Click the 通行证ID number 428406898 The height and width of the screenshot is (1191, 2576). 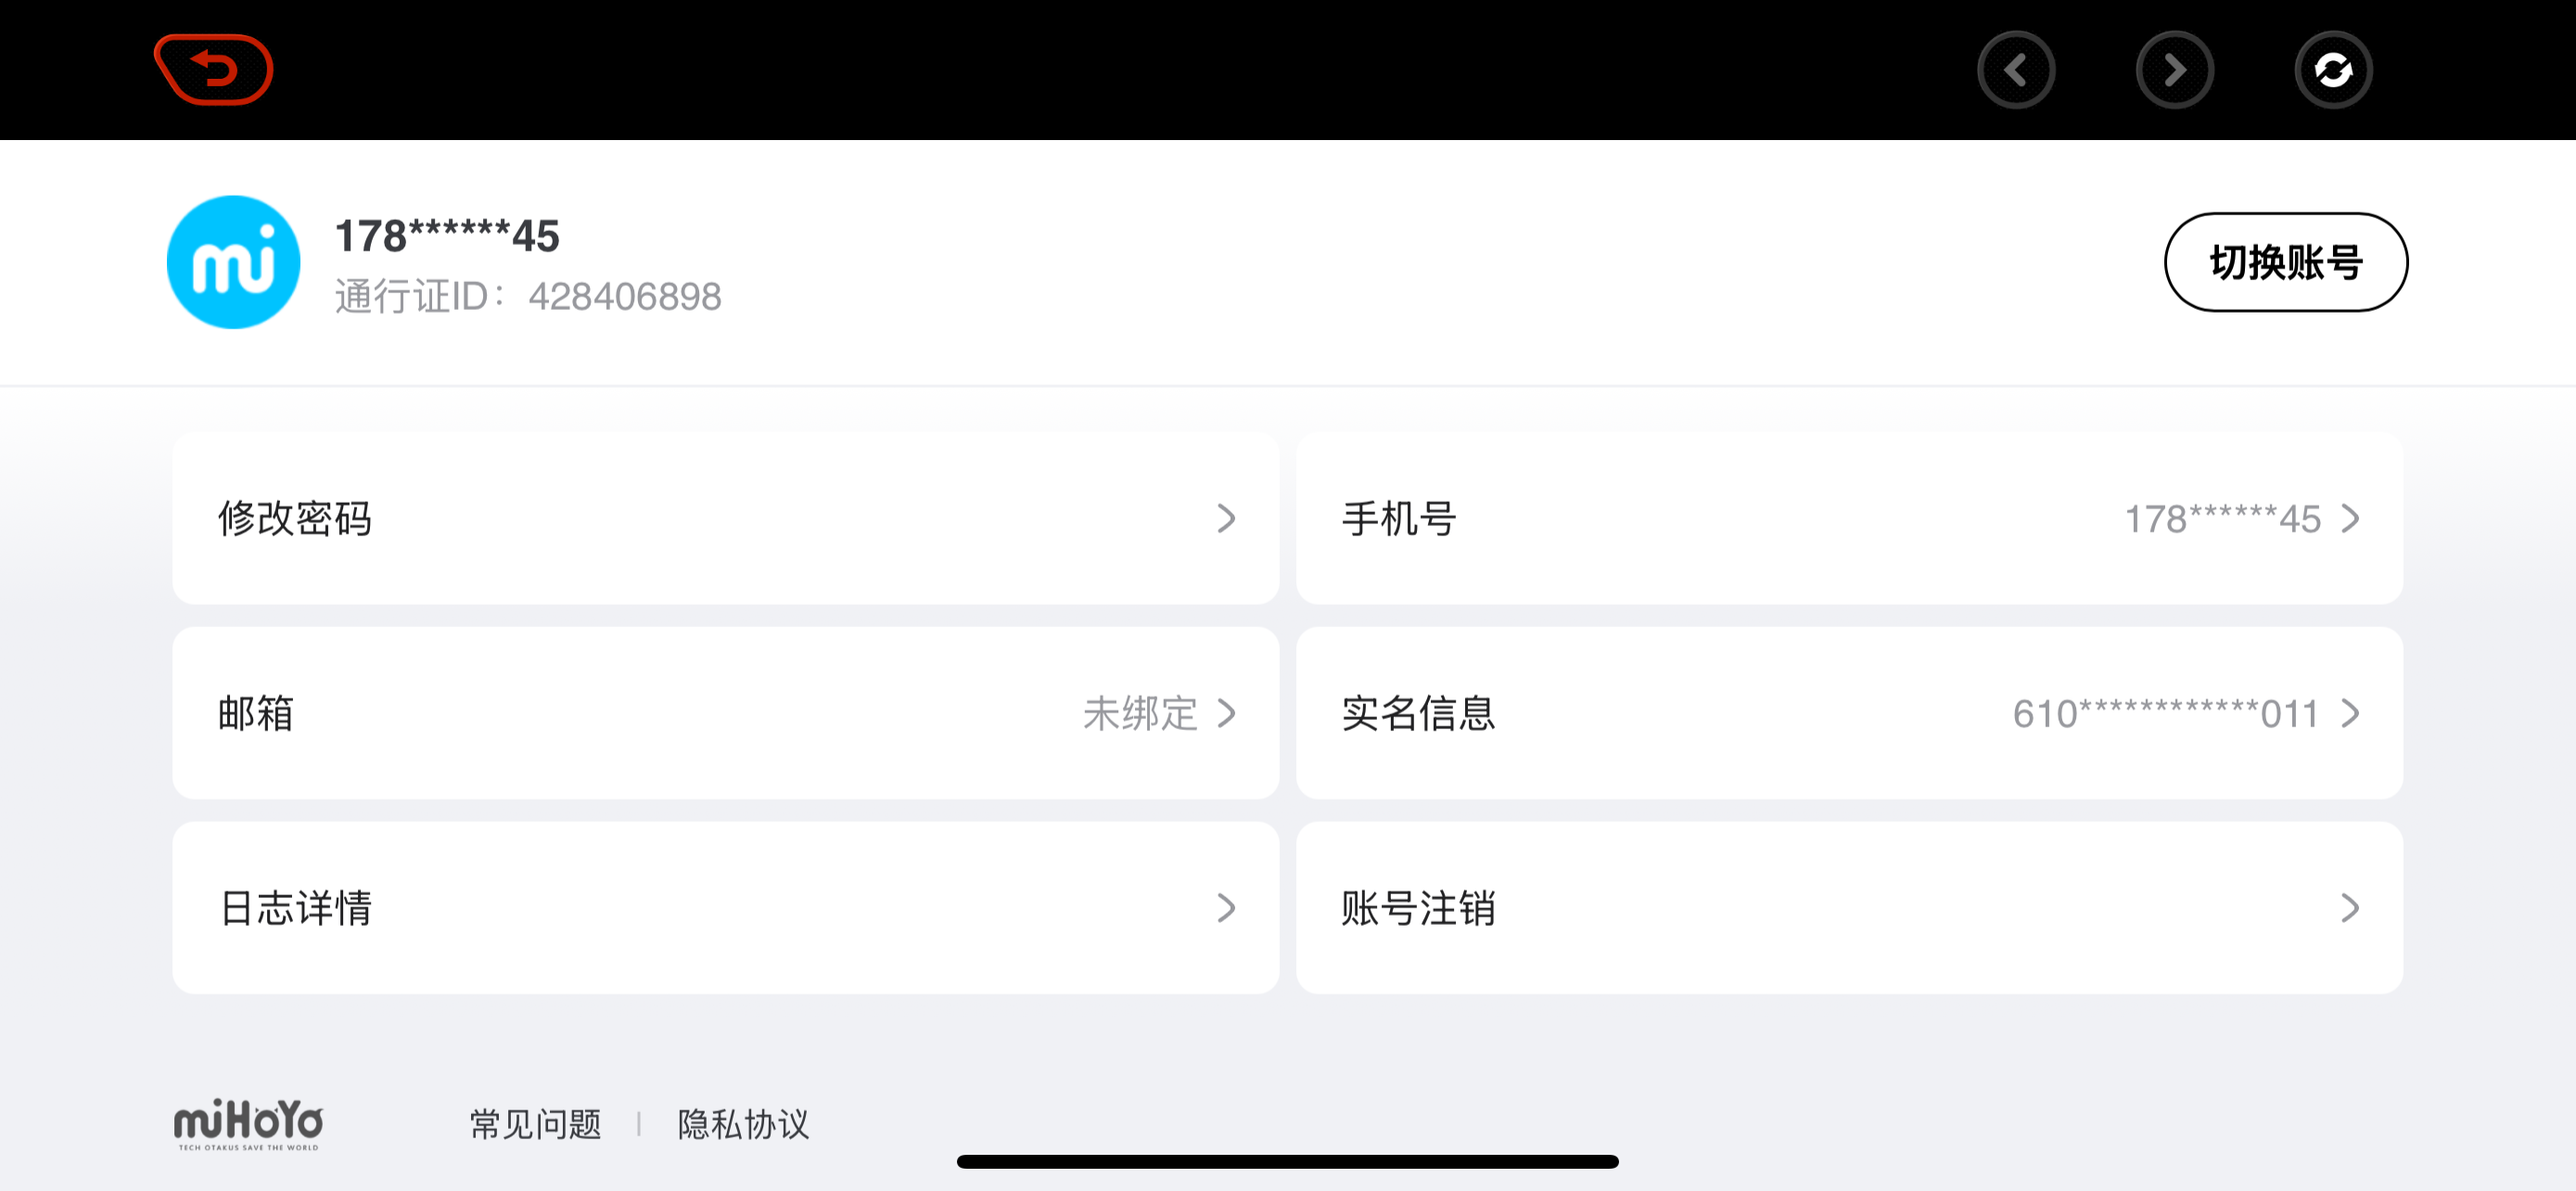(x=625, y=297)
